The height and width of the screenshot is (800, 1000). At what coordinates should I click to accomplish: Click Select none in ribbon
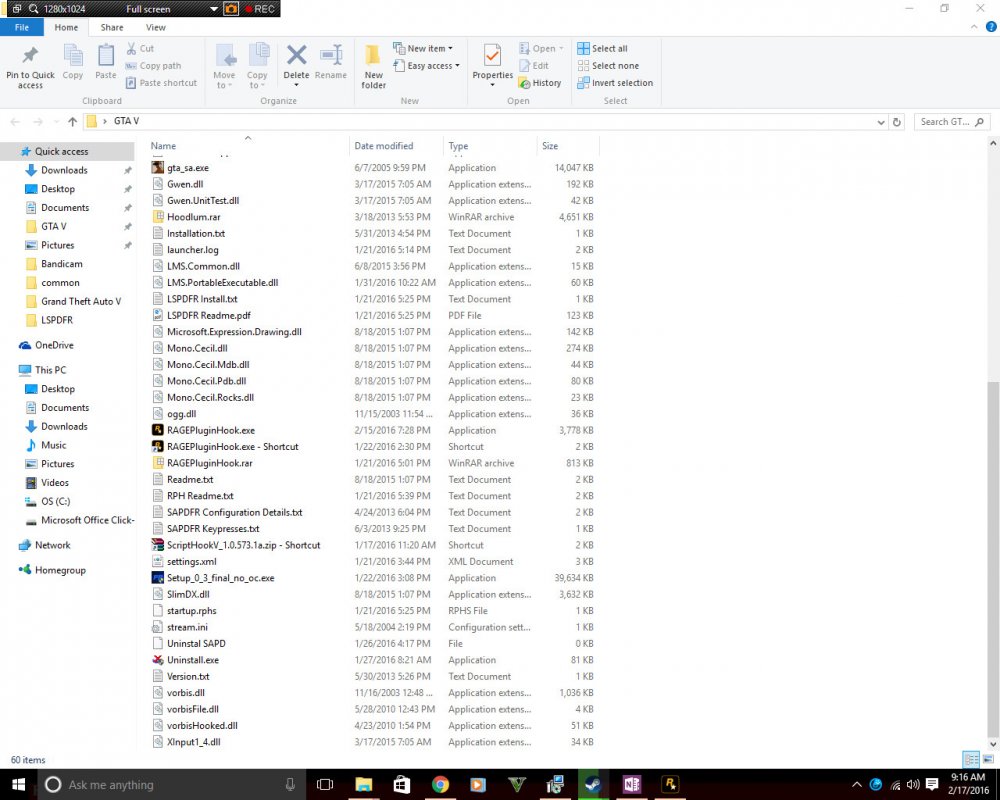point(608,66)
